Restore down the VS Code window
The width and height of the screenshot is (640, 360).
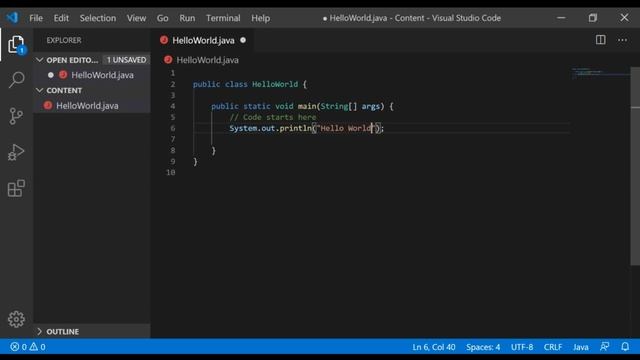(593, 18)
